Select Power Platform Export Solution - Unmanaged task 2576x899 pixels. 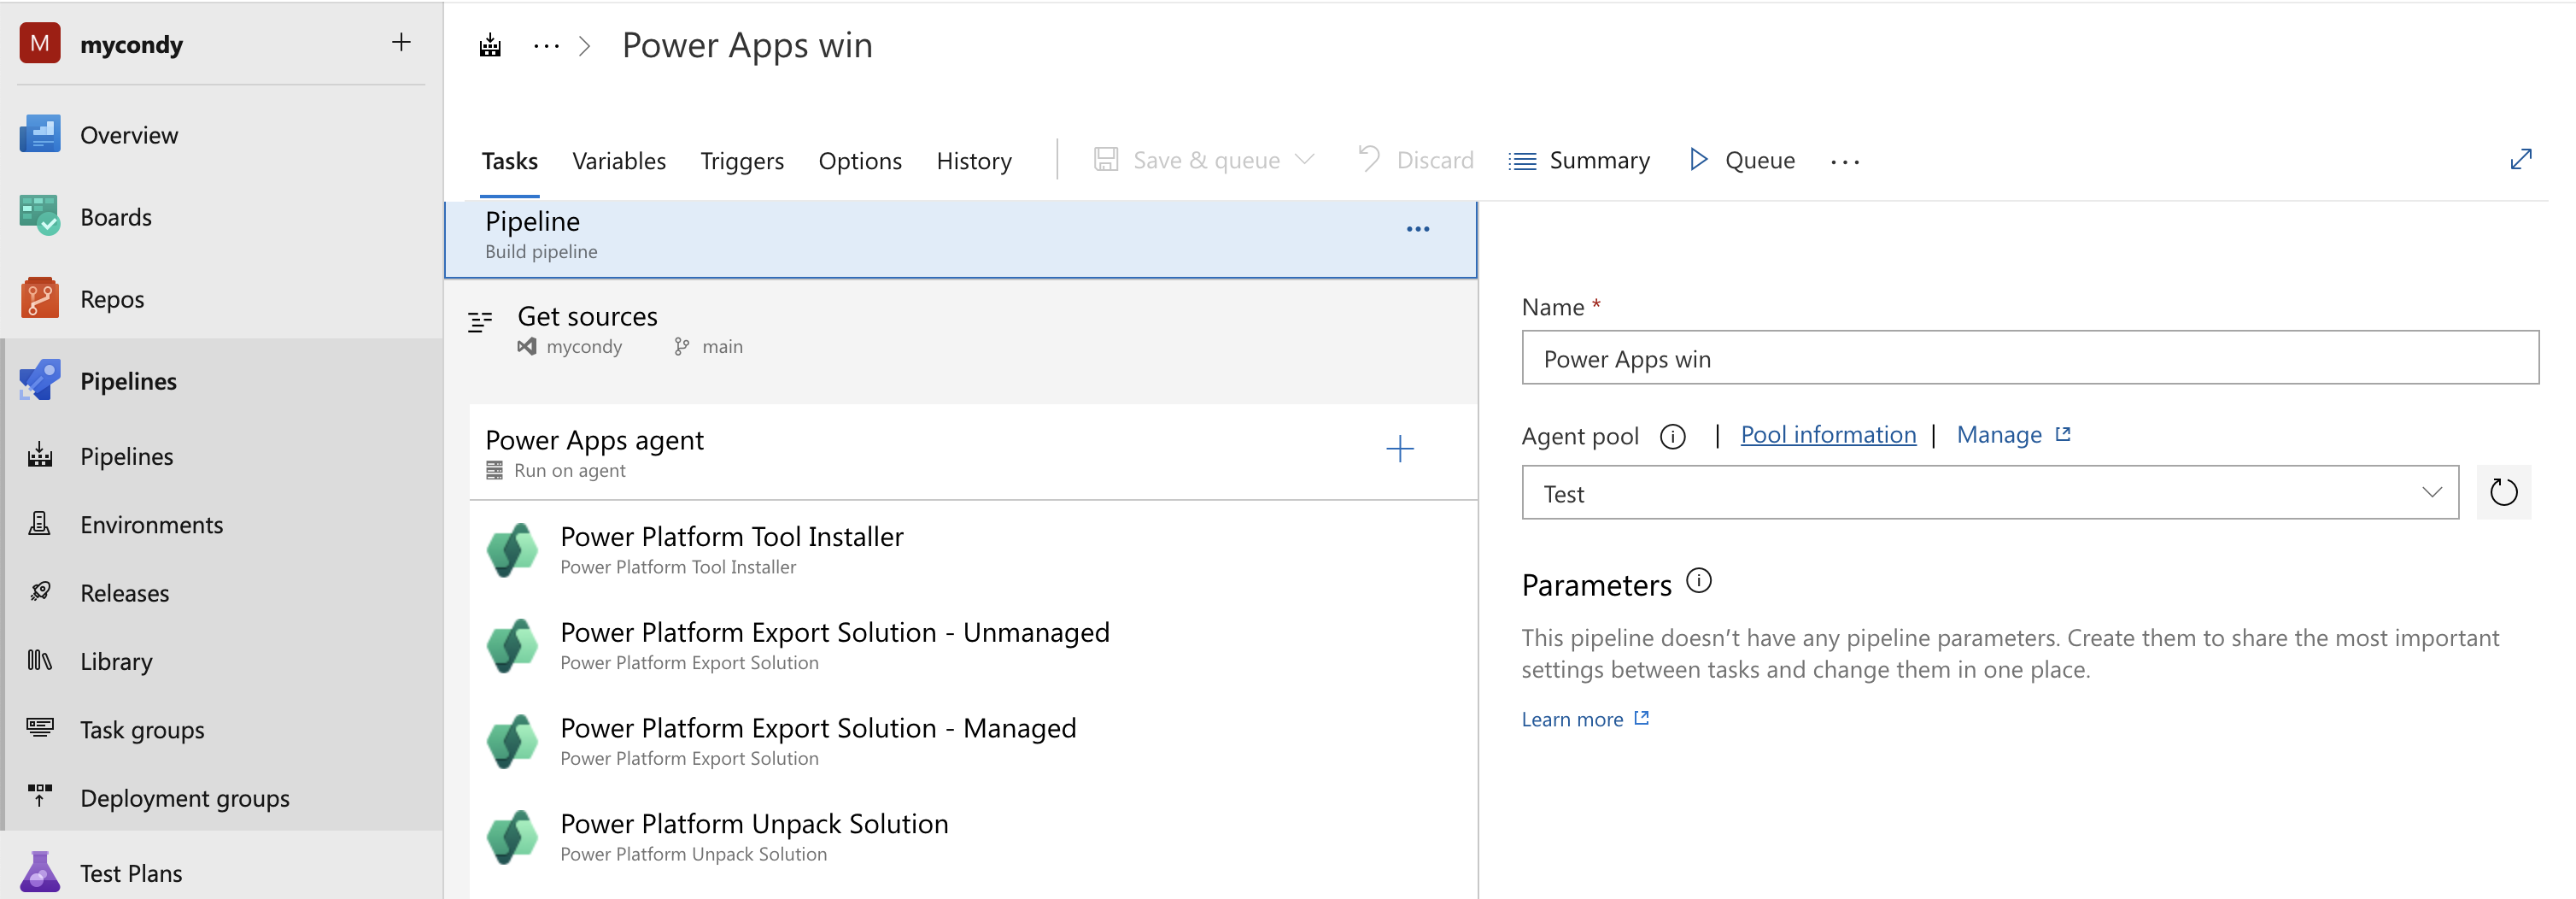[974, 646]
